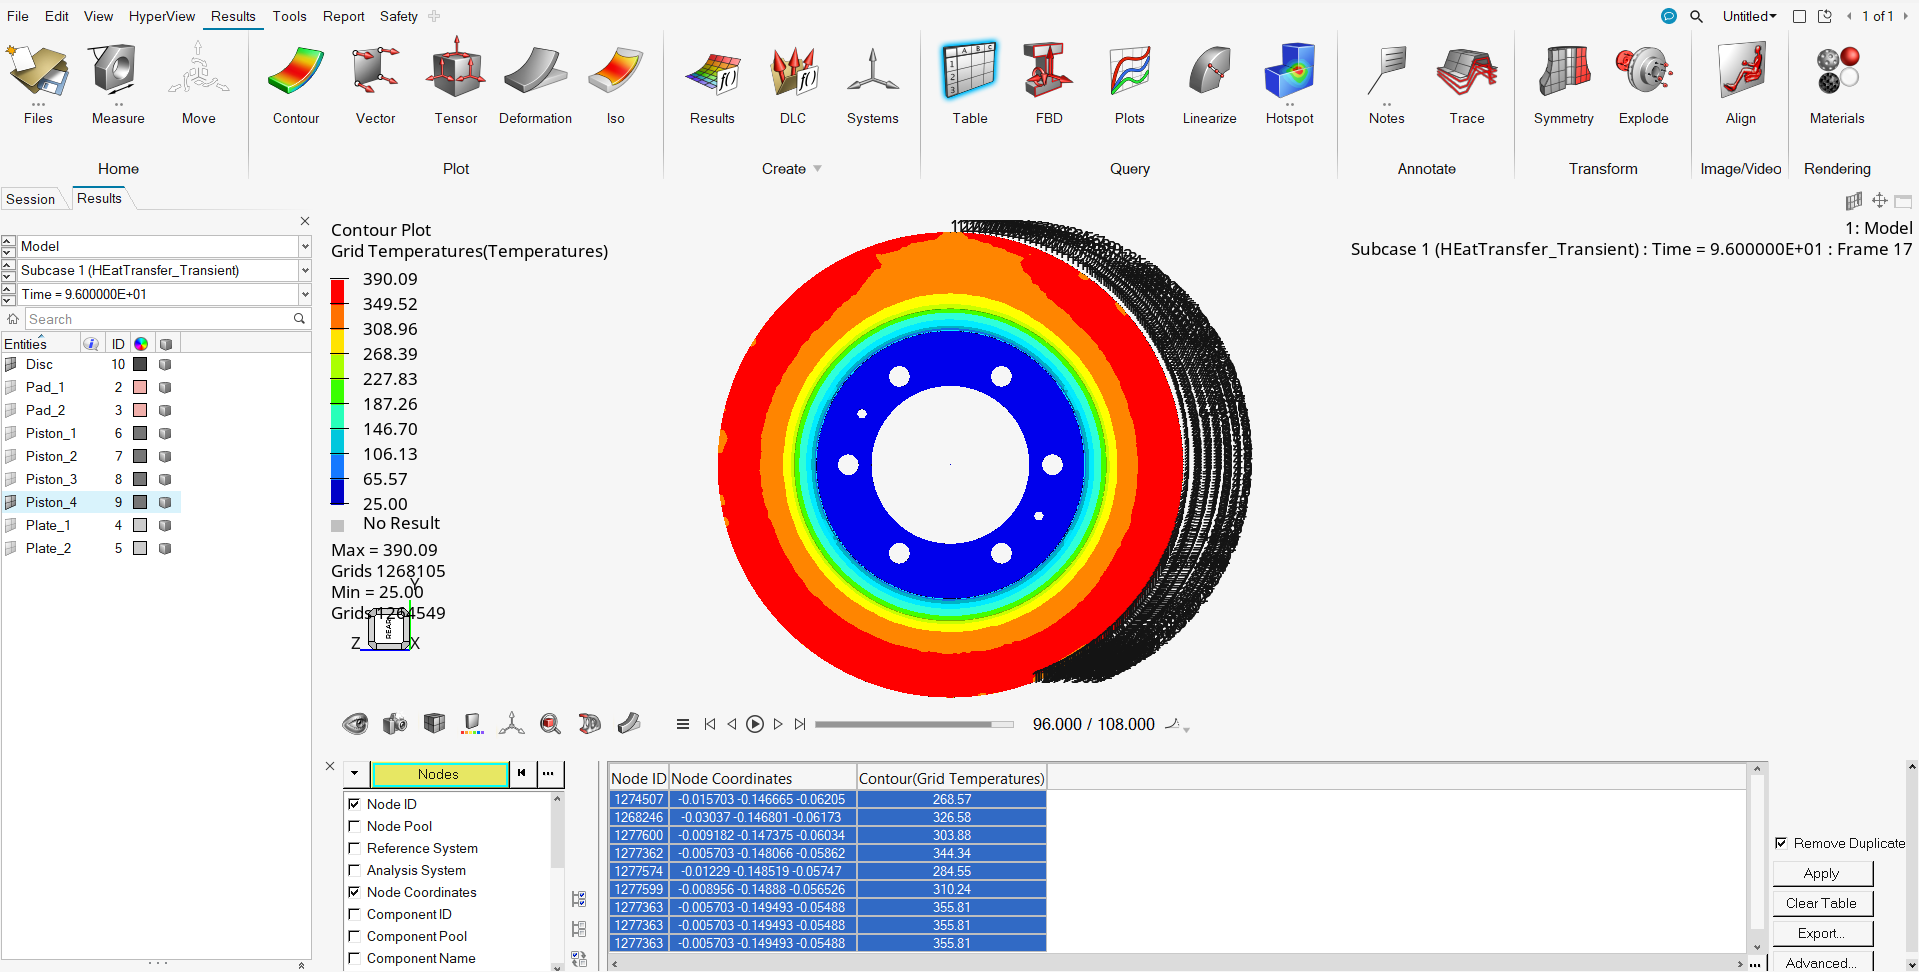Select Piston_4 in the entity list
Screen dimensions: 1919x972
coord(51,502)
